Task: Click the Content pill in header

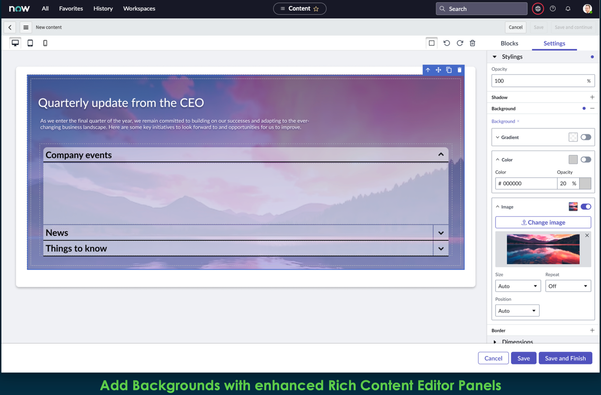Action: click(x=300, y=8)
